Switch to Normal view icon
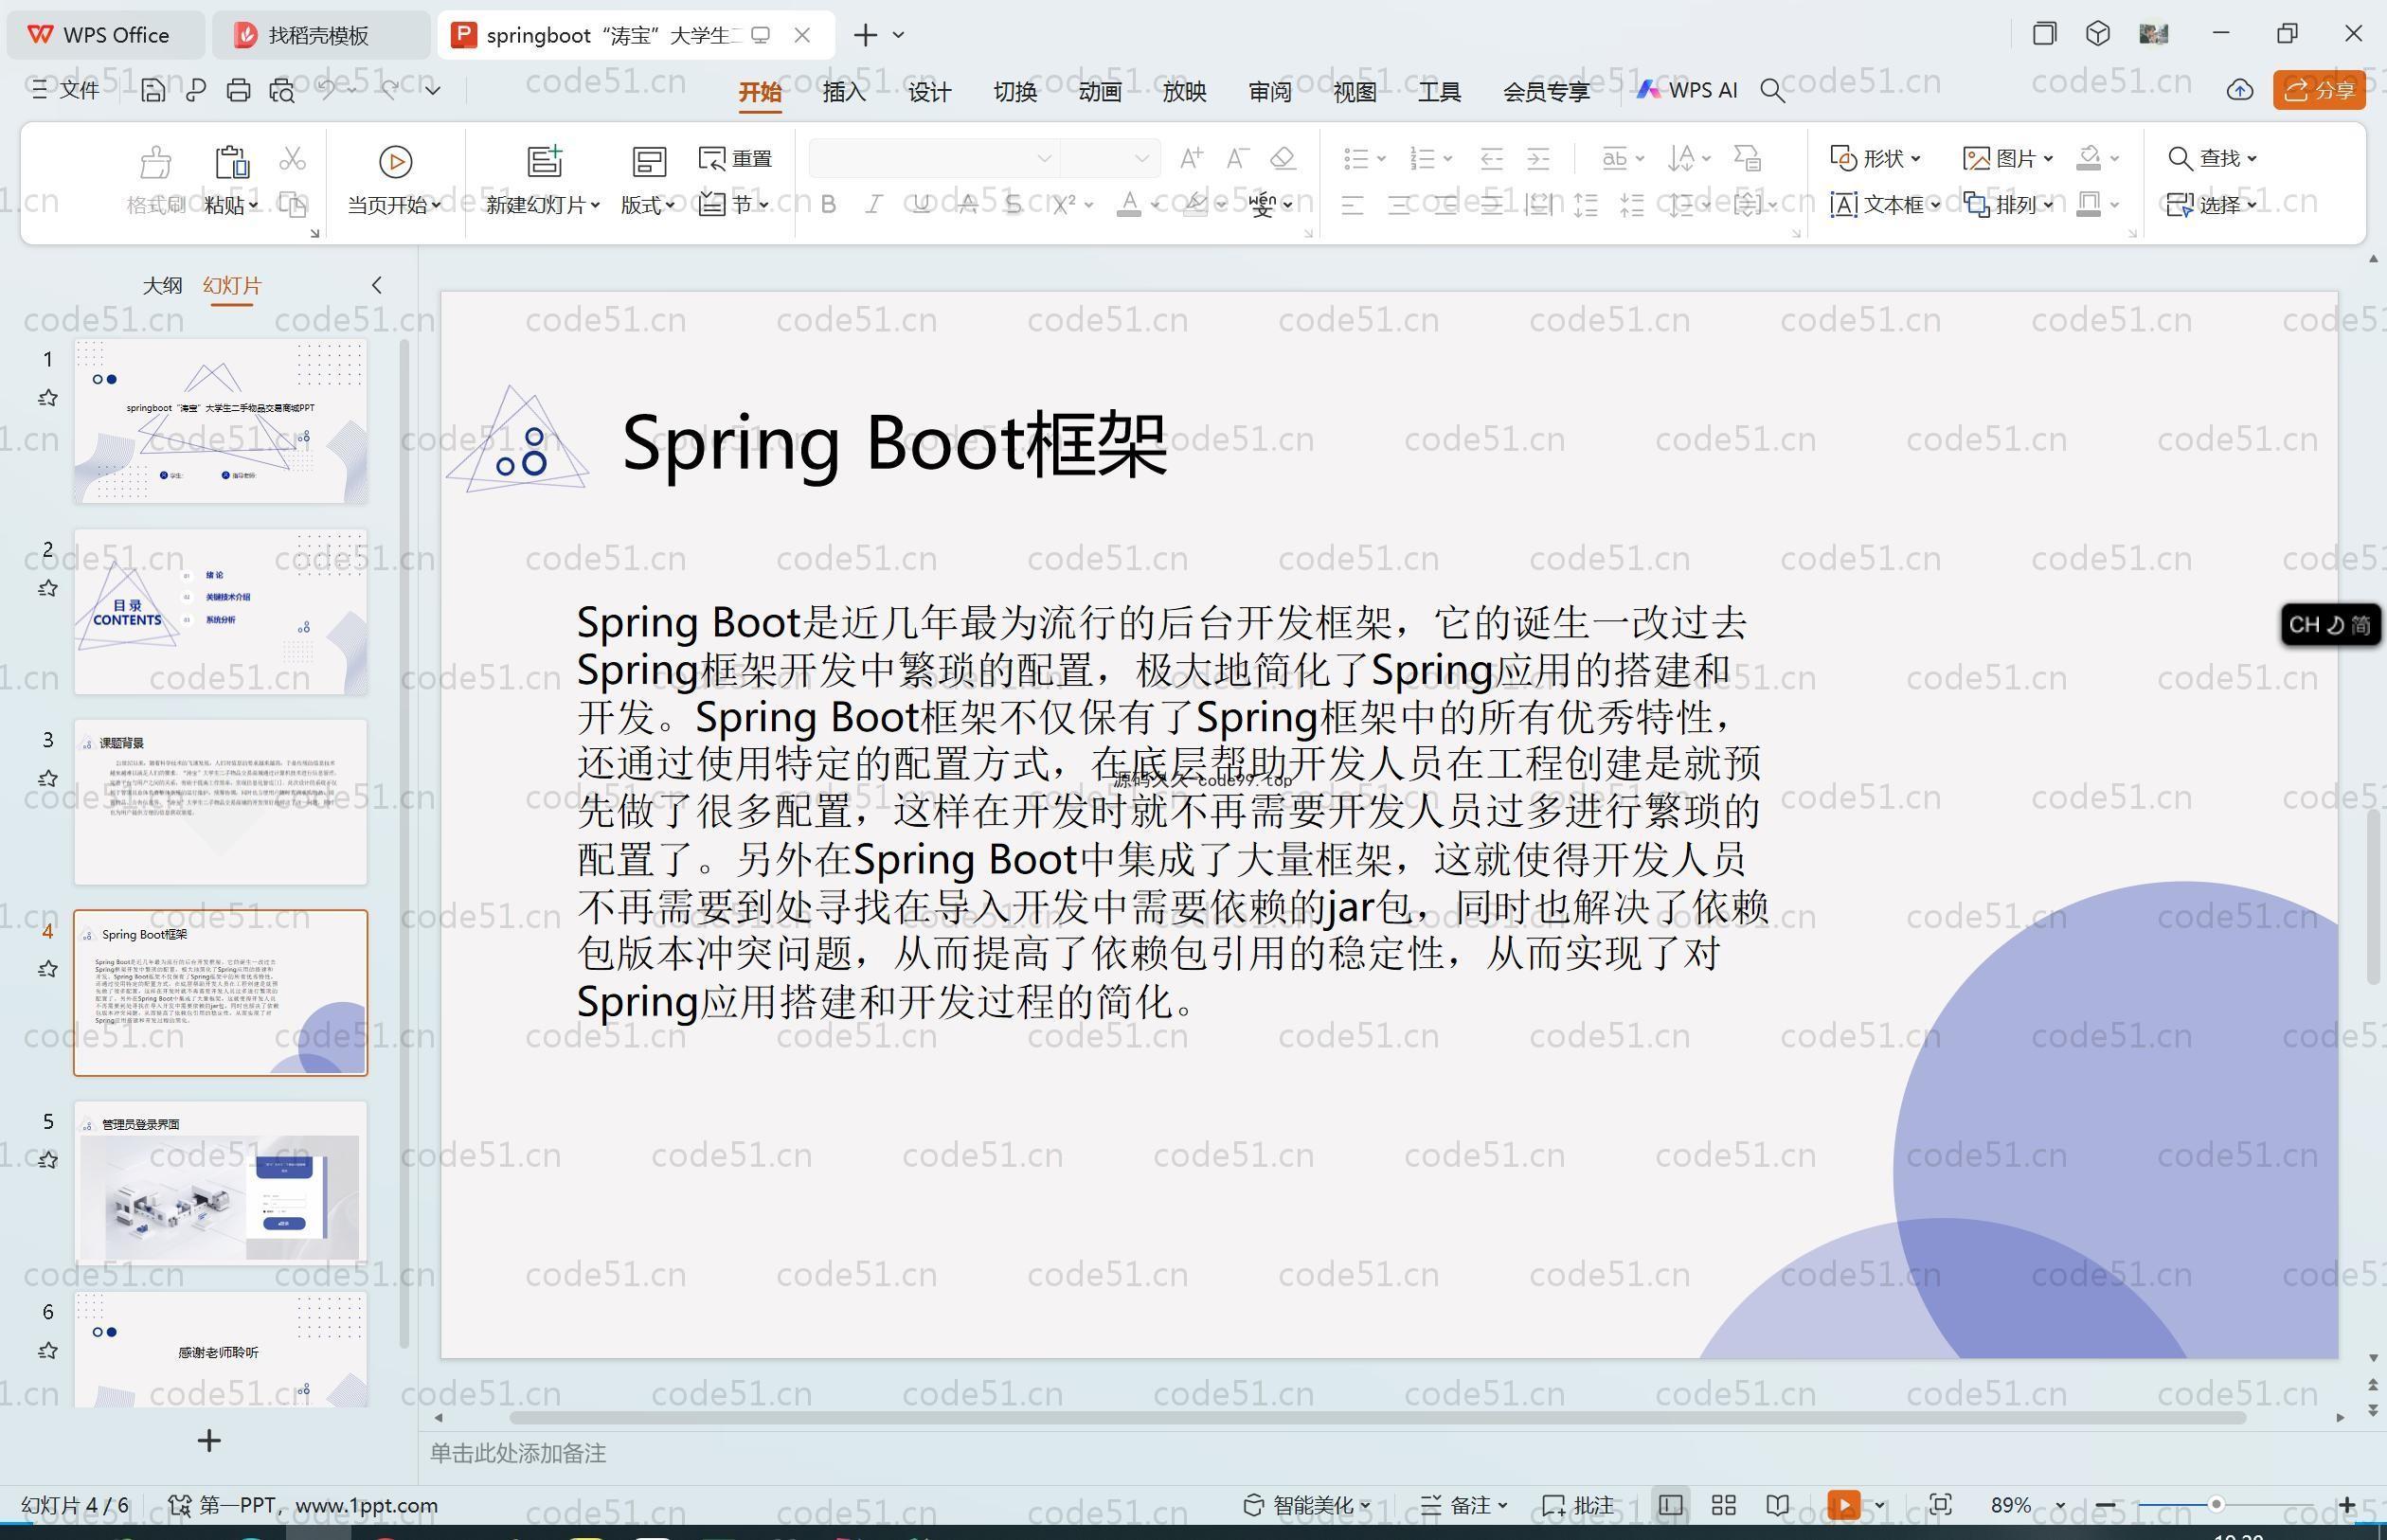Image resolution: width=2387 pixels, height=1540 pixels. click(1670, 1505)
